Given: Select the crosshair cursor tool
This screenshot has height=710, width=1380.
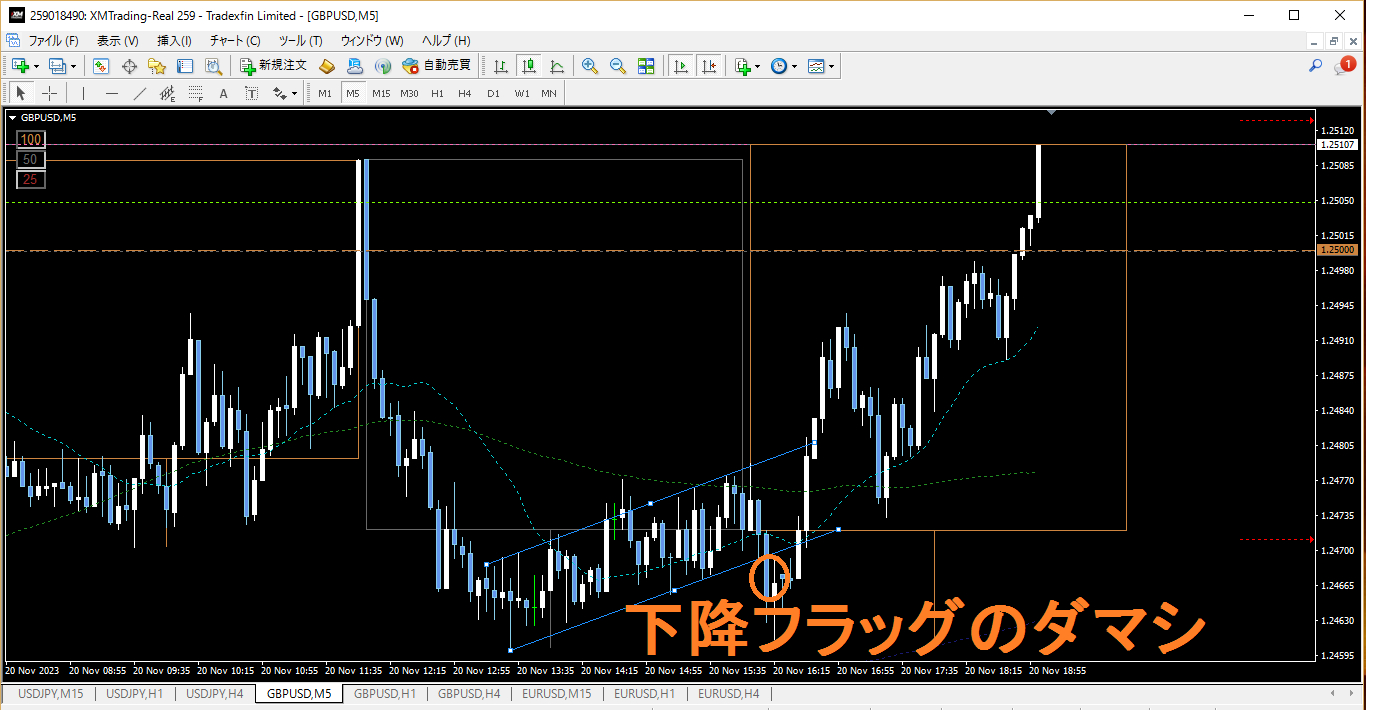Looking at the screenshot, I should click(49, 93).
